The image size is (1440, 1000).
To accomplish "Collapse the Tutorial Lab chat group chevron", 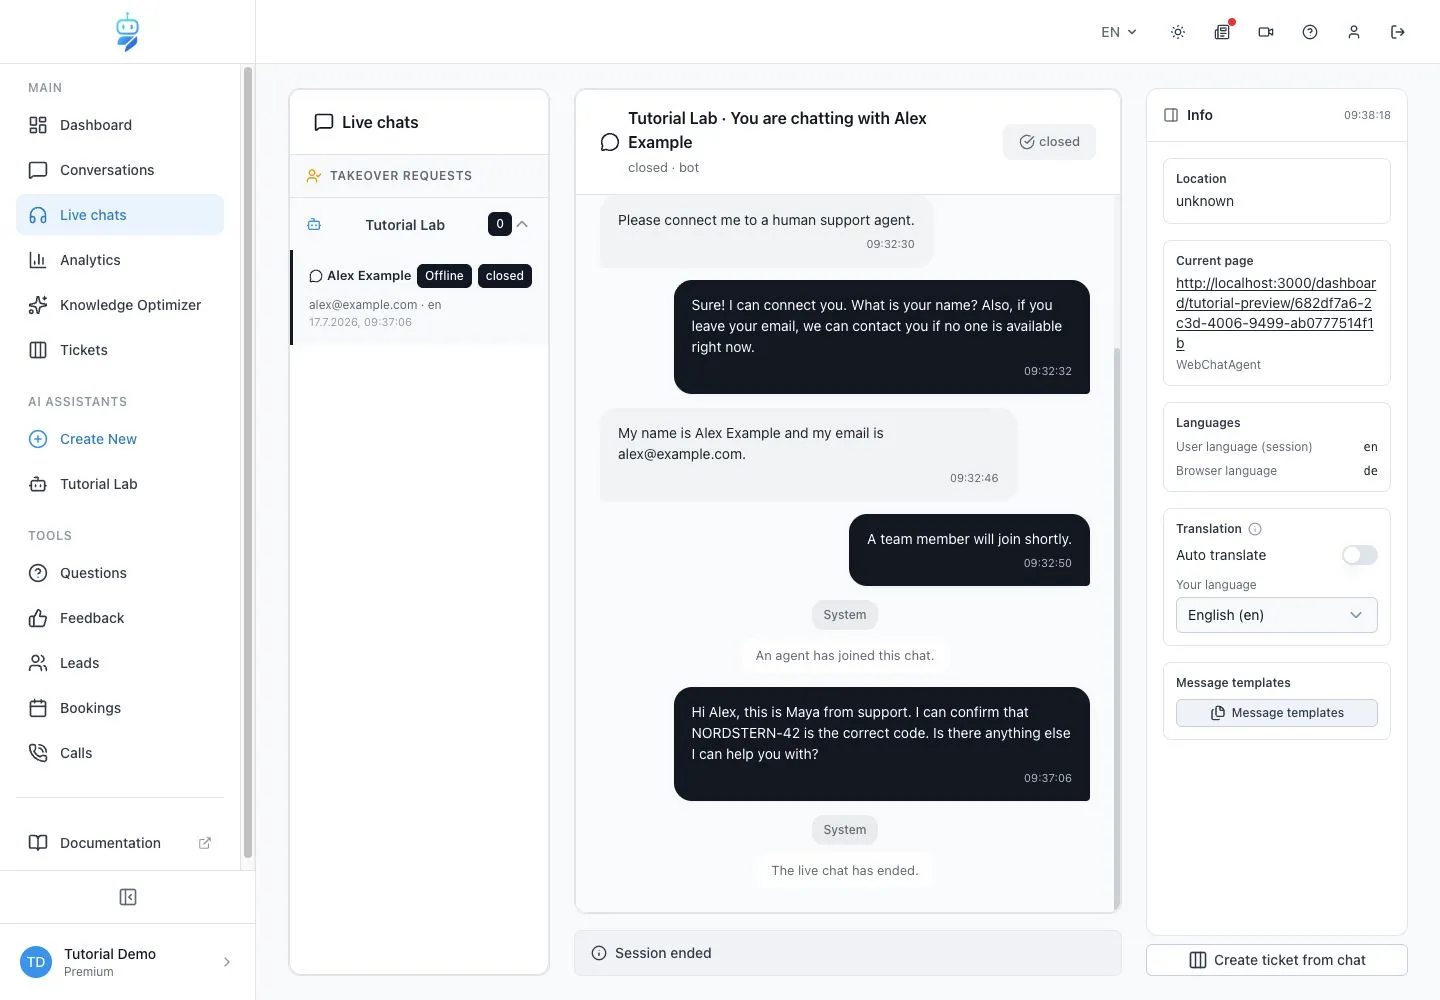I will [x=522, y=224].
